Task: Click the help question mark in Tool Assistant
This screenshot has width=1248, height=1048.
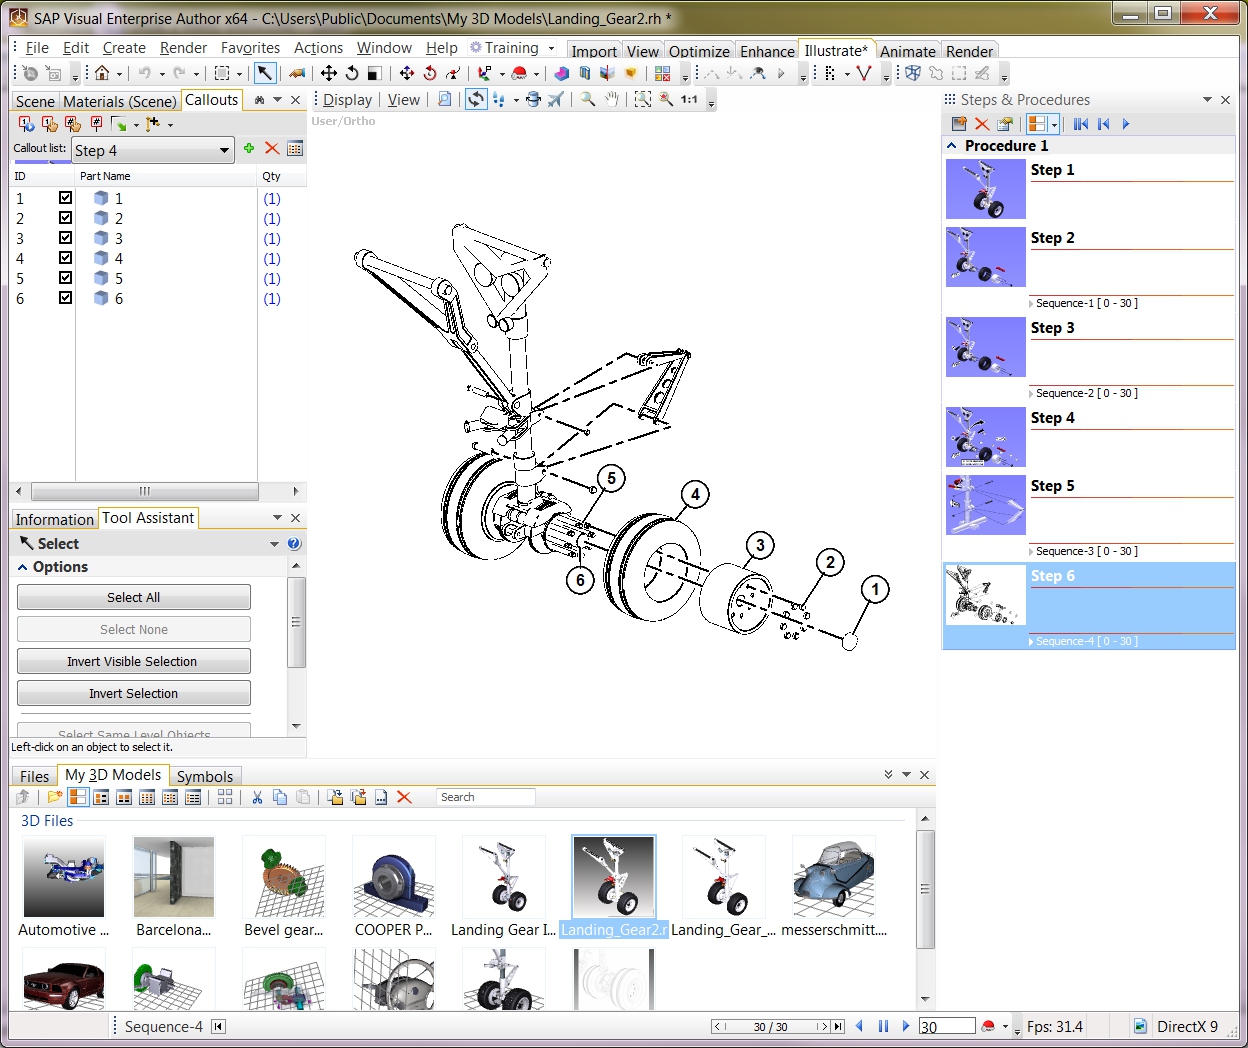Action: [294, 544]
